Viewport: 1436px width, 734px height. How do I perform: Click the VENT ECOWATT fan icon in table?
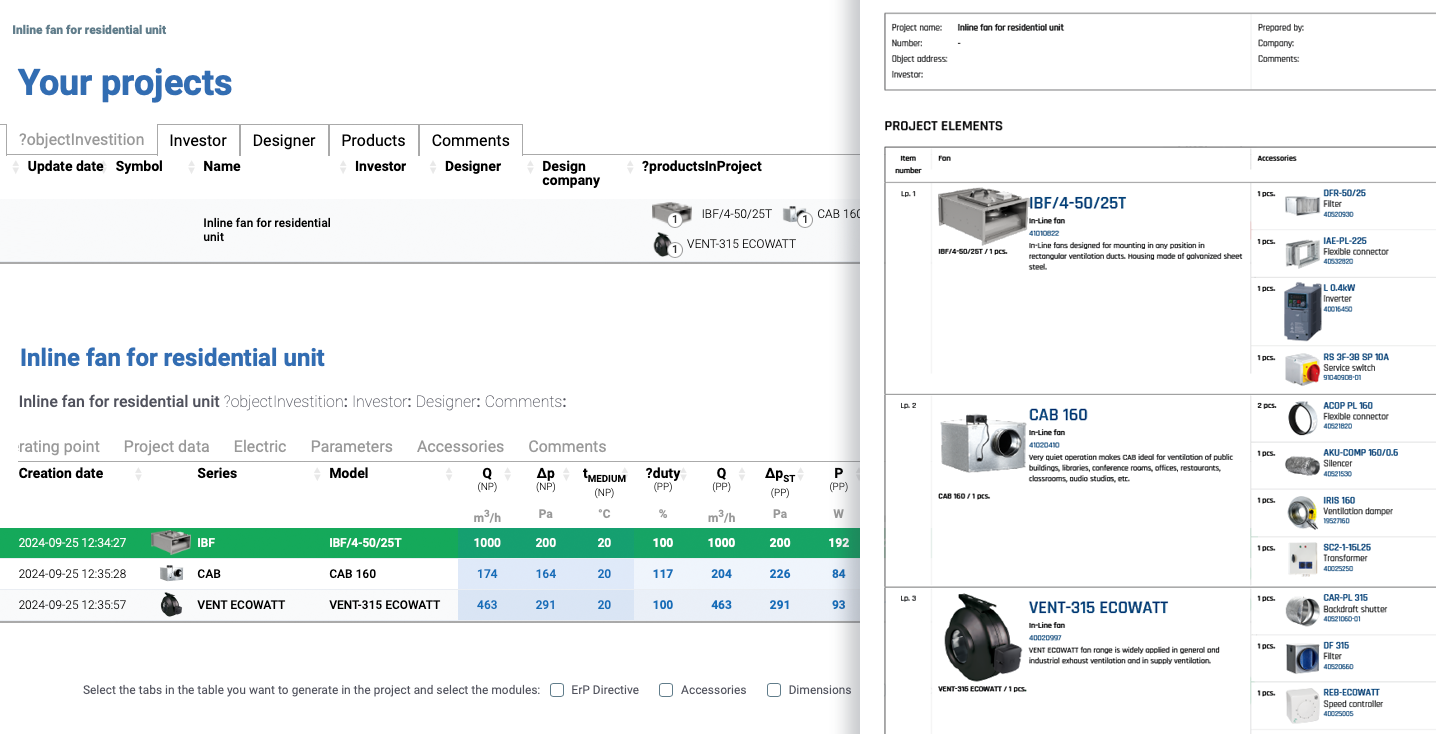click(171, 605)
